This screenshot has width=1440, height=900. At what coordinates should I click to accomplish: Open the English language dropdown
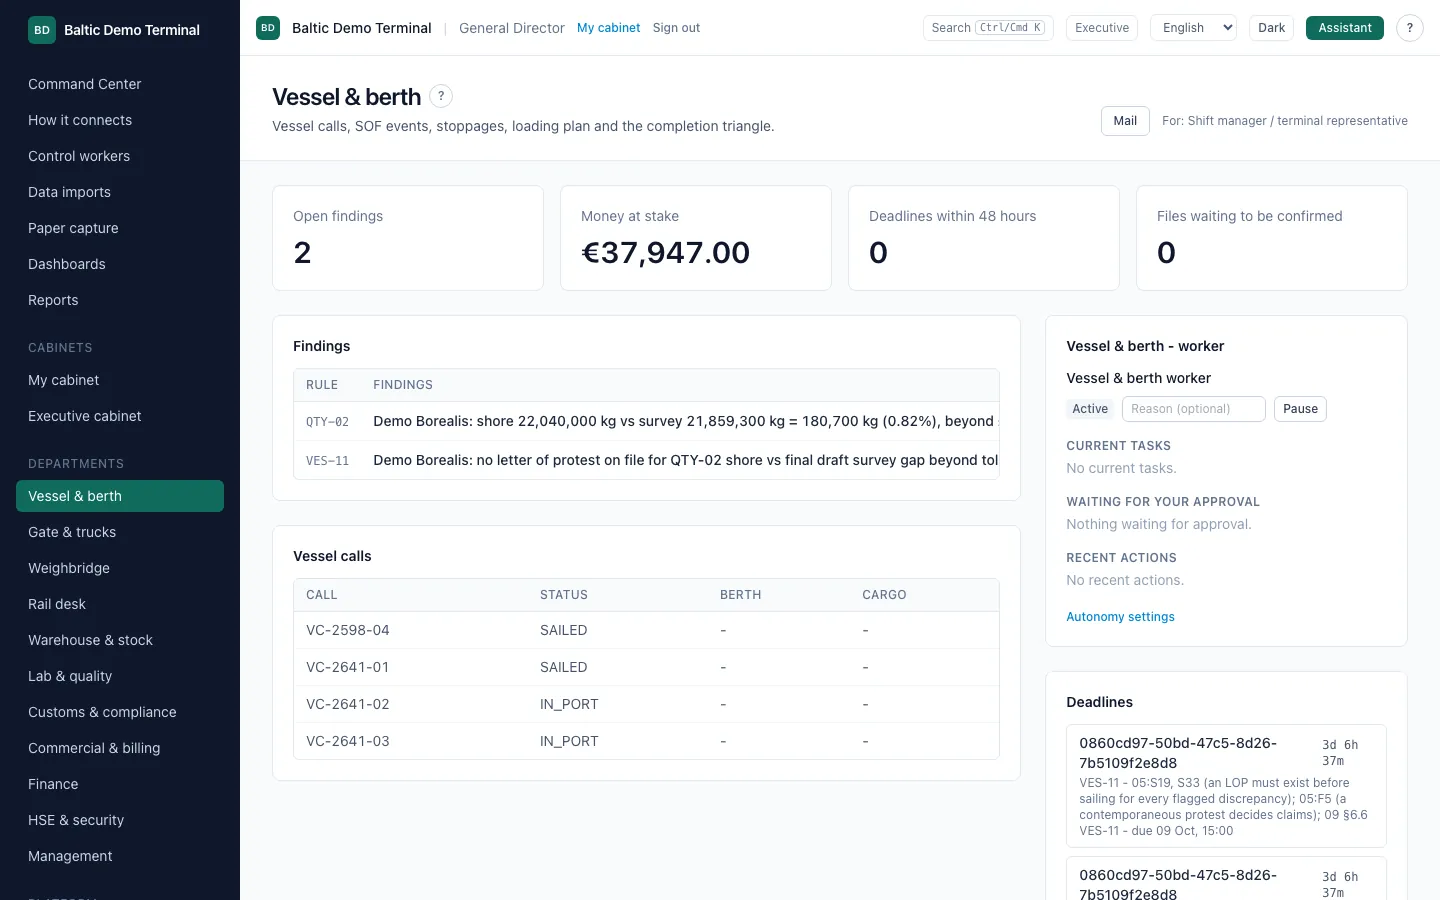[1194, 28]
